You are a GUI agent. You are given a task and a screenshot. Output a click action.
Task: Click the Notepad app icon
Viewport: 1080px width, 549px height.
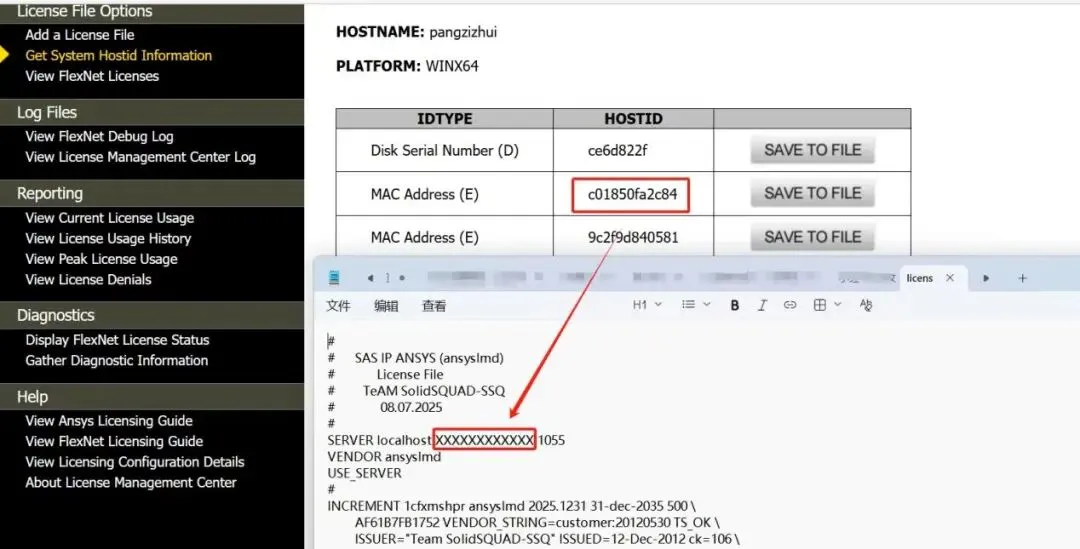[x=334, y=278]
